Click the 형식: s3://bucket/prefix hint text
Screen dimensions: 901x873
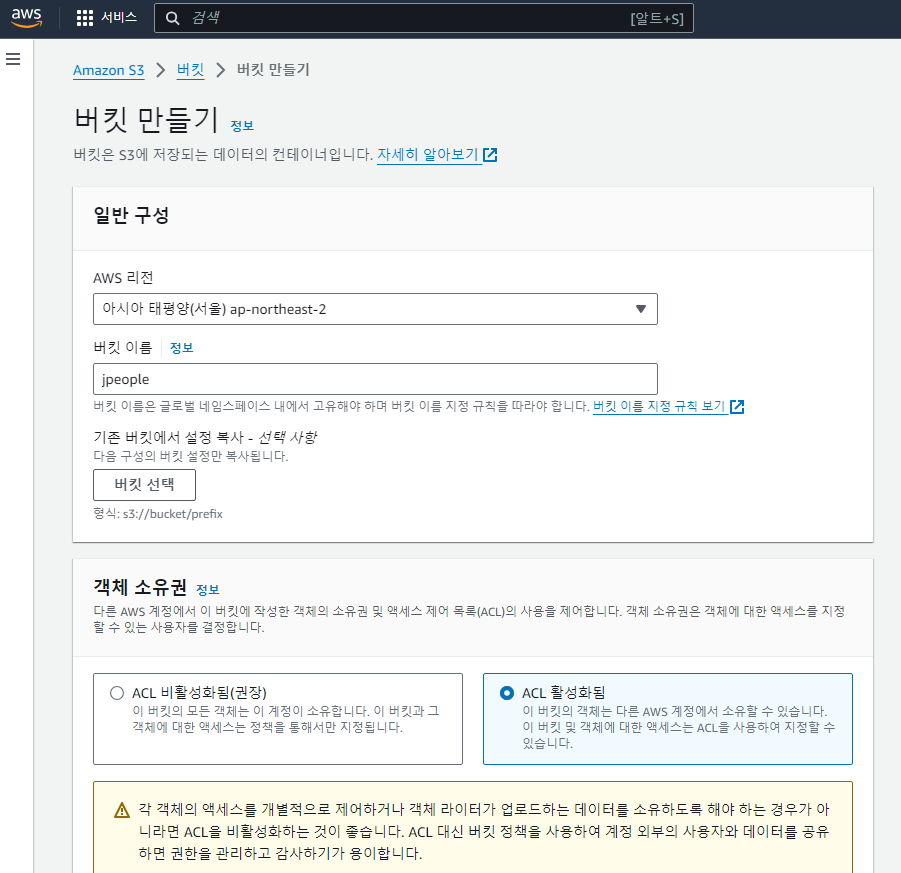point(158,514)
